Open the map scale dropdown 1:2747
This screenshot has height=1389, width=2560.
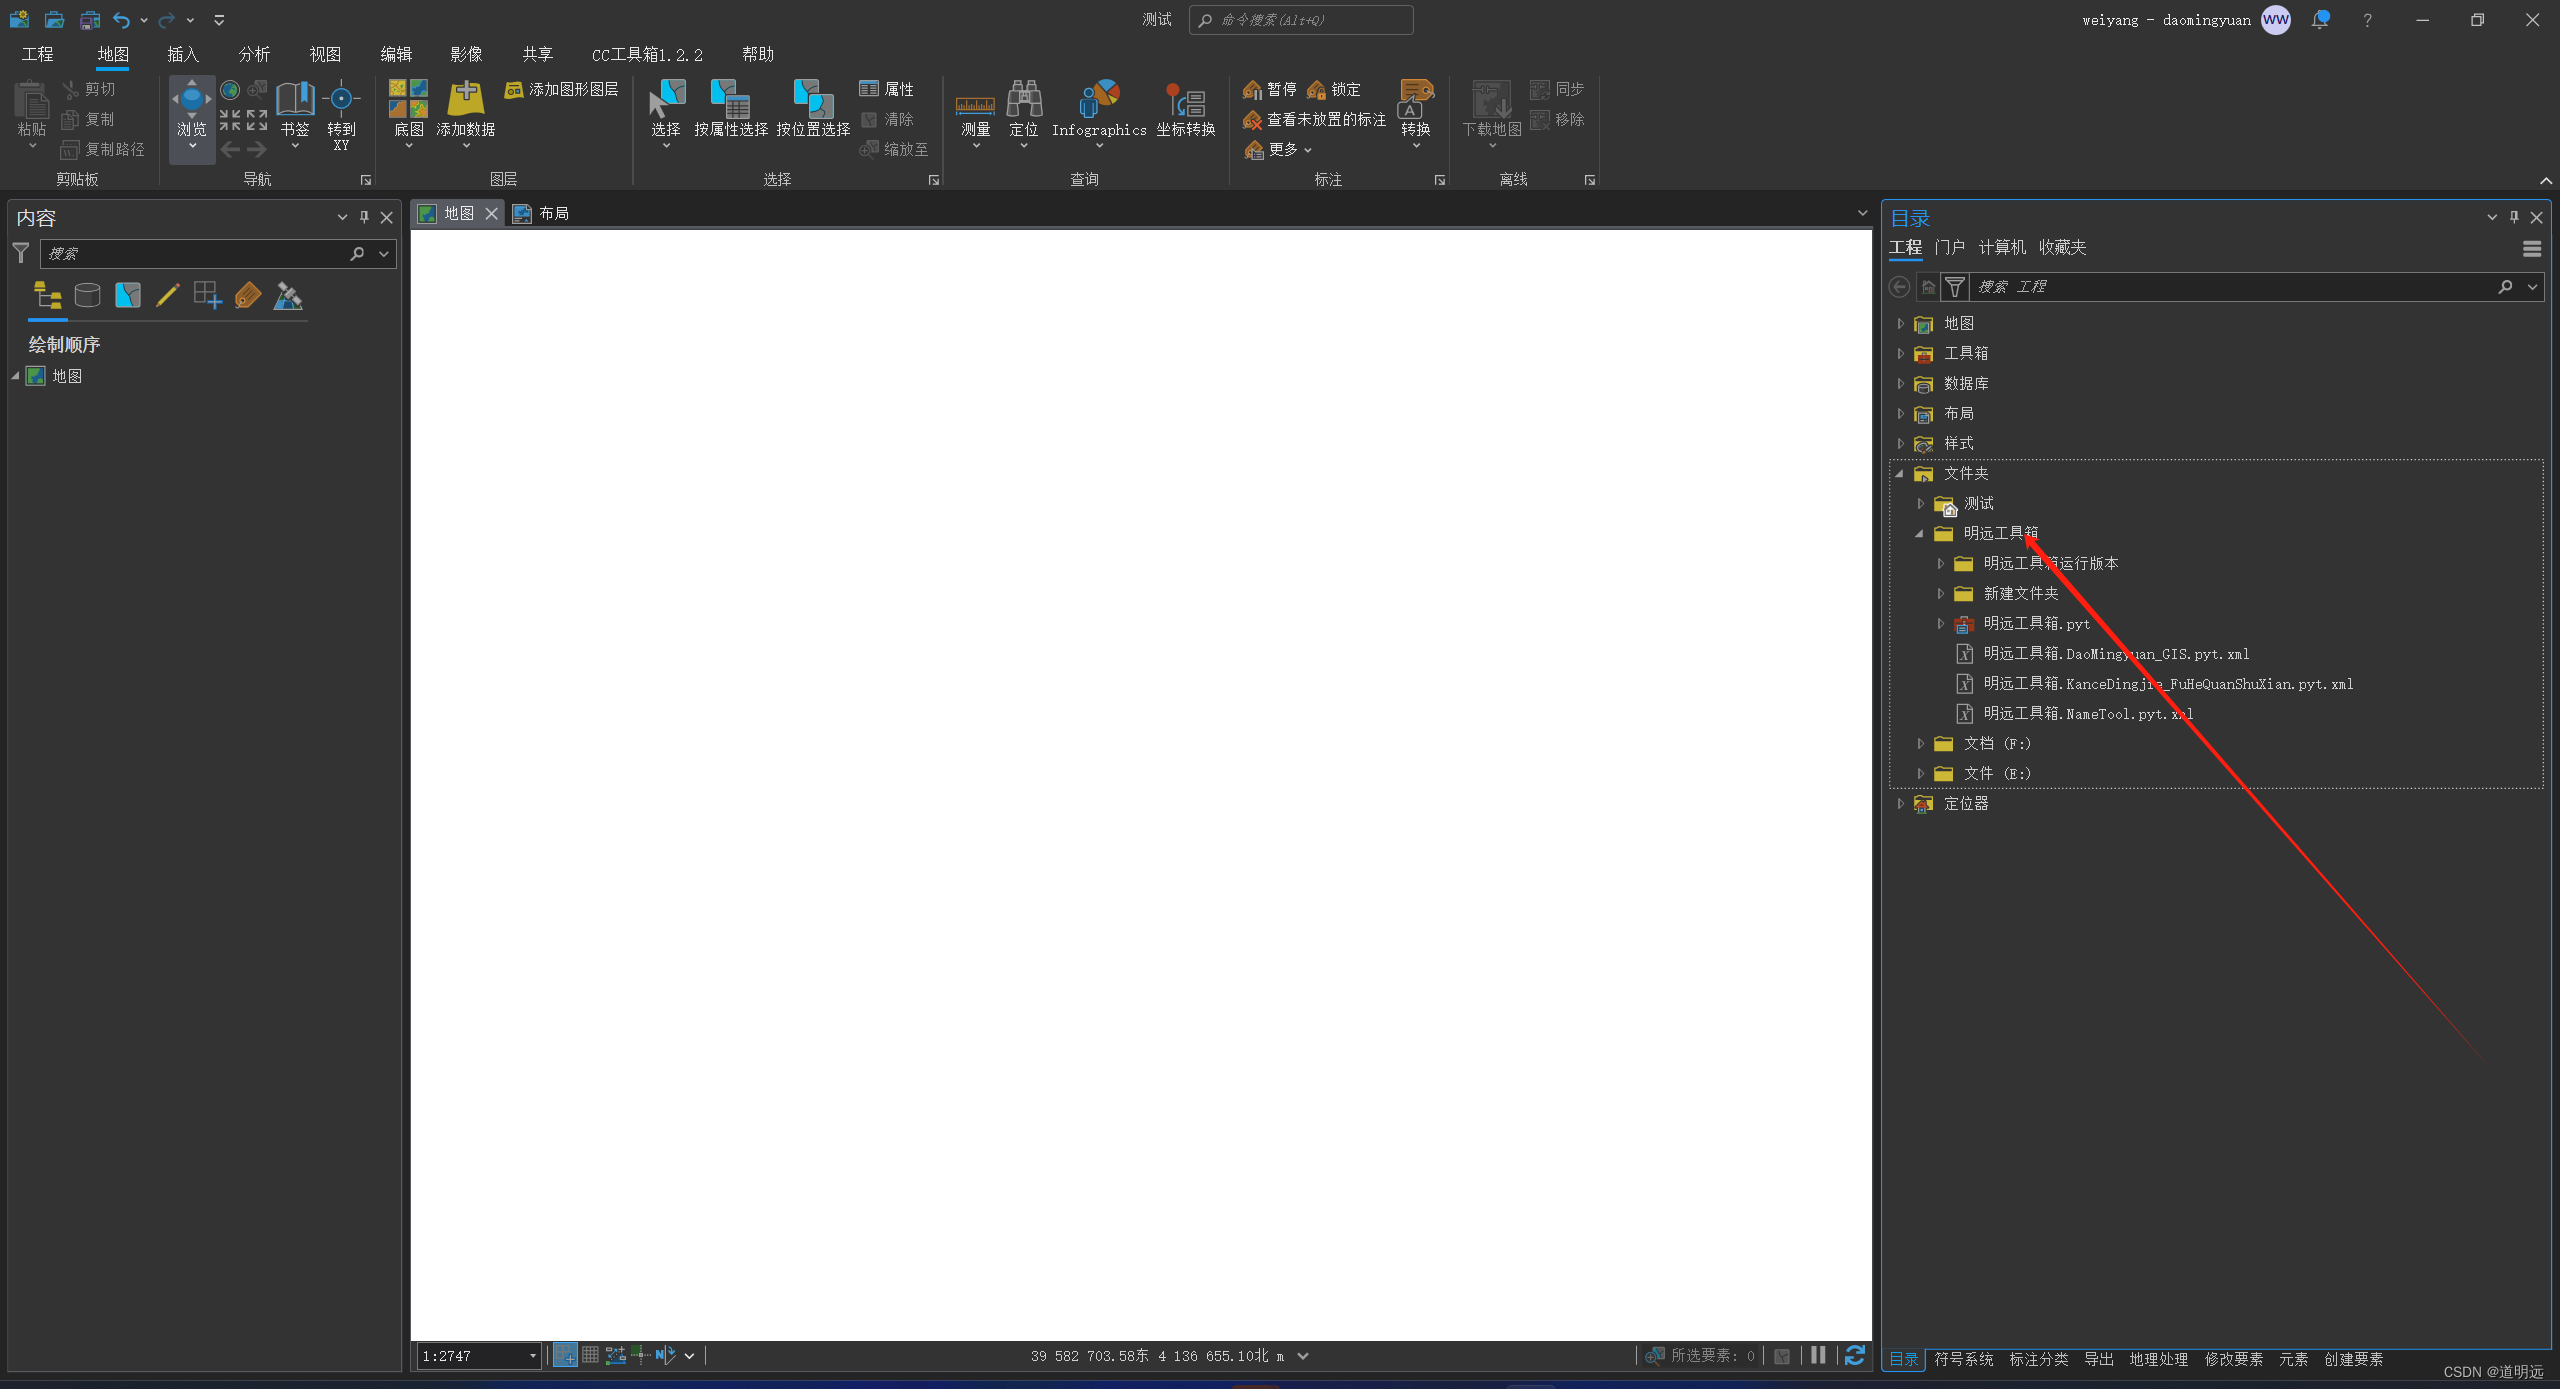pos(532,1357)
